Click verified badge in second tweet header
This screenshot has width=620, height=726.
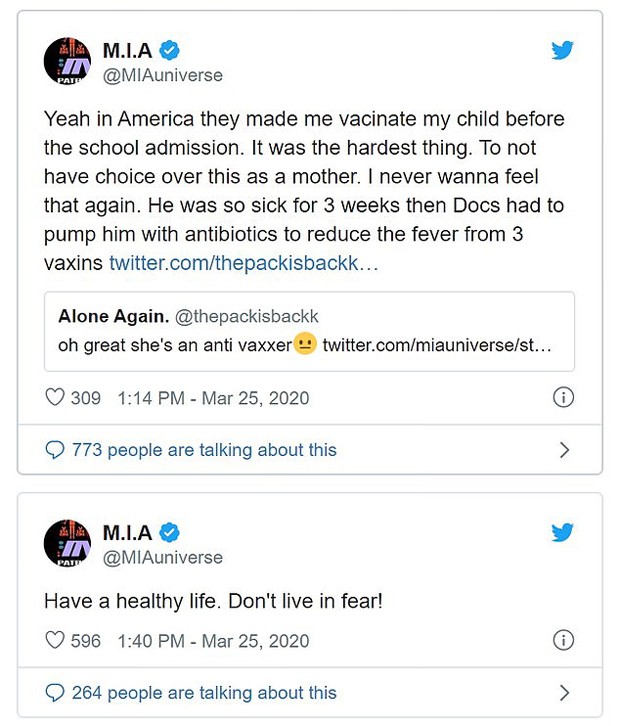(x=169, y=532)
